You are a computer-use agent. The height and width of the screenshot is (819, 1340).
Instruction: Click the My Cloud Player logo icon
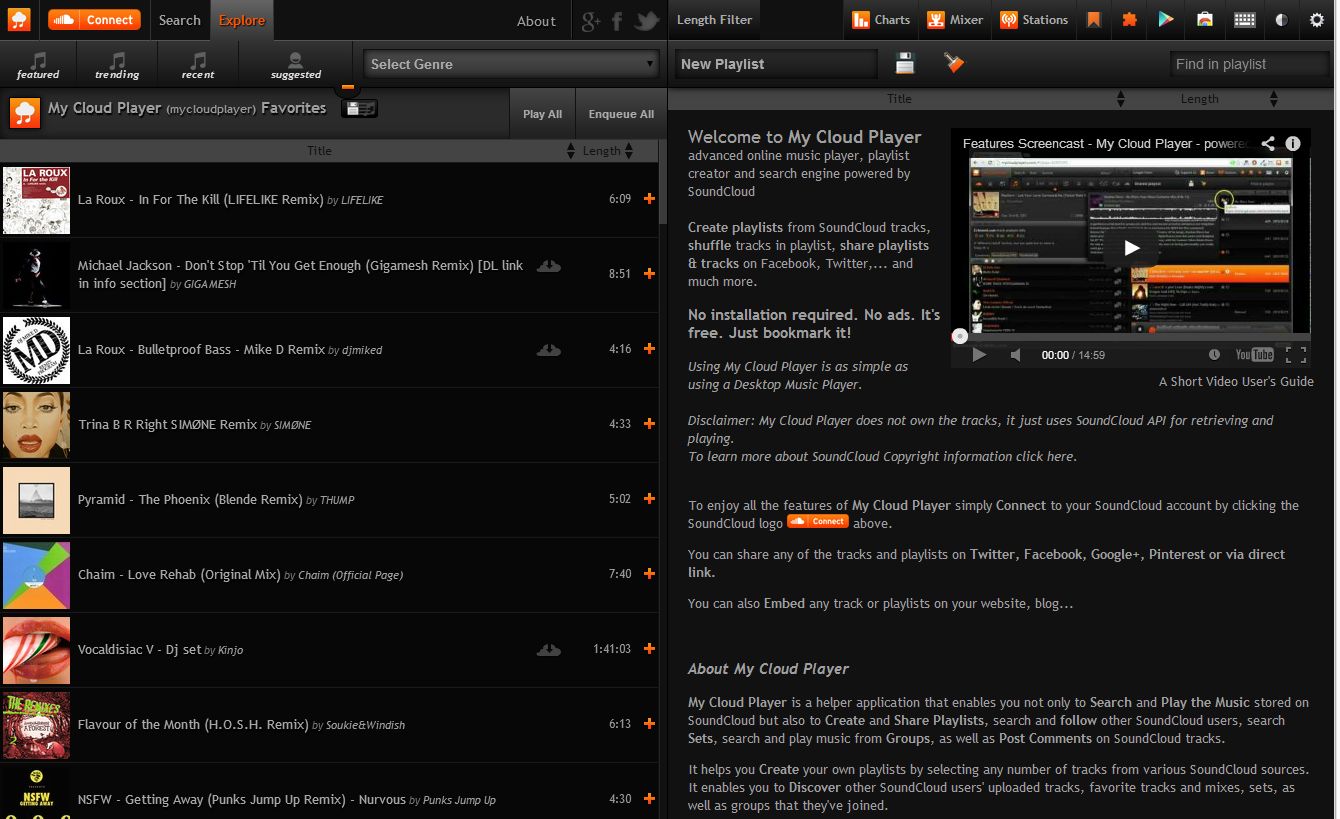pos(20,19)
